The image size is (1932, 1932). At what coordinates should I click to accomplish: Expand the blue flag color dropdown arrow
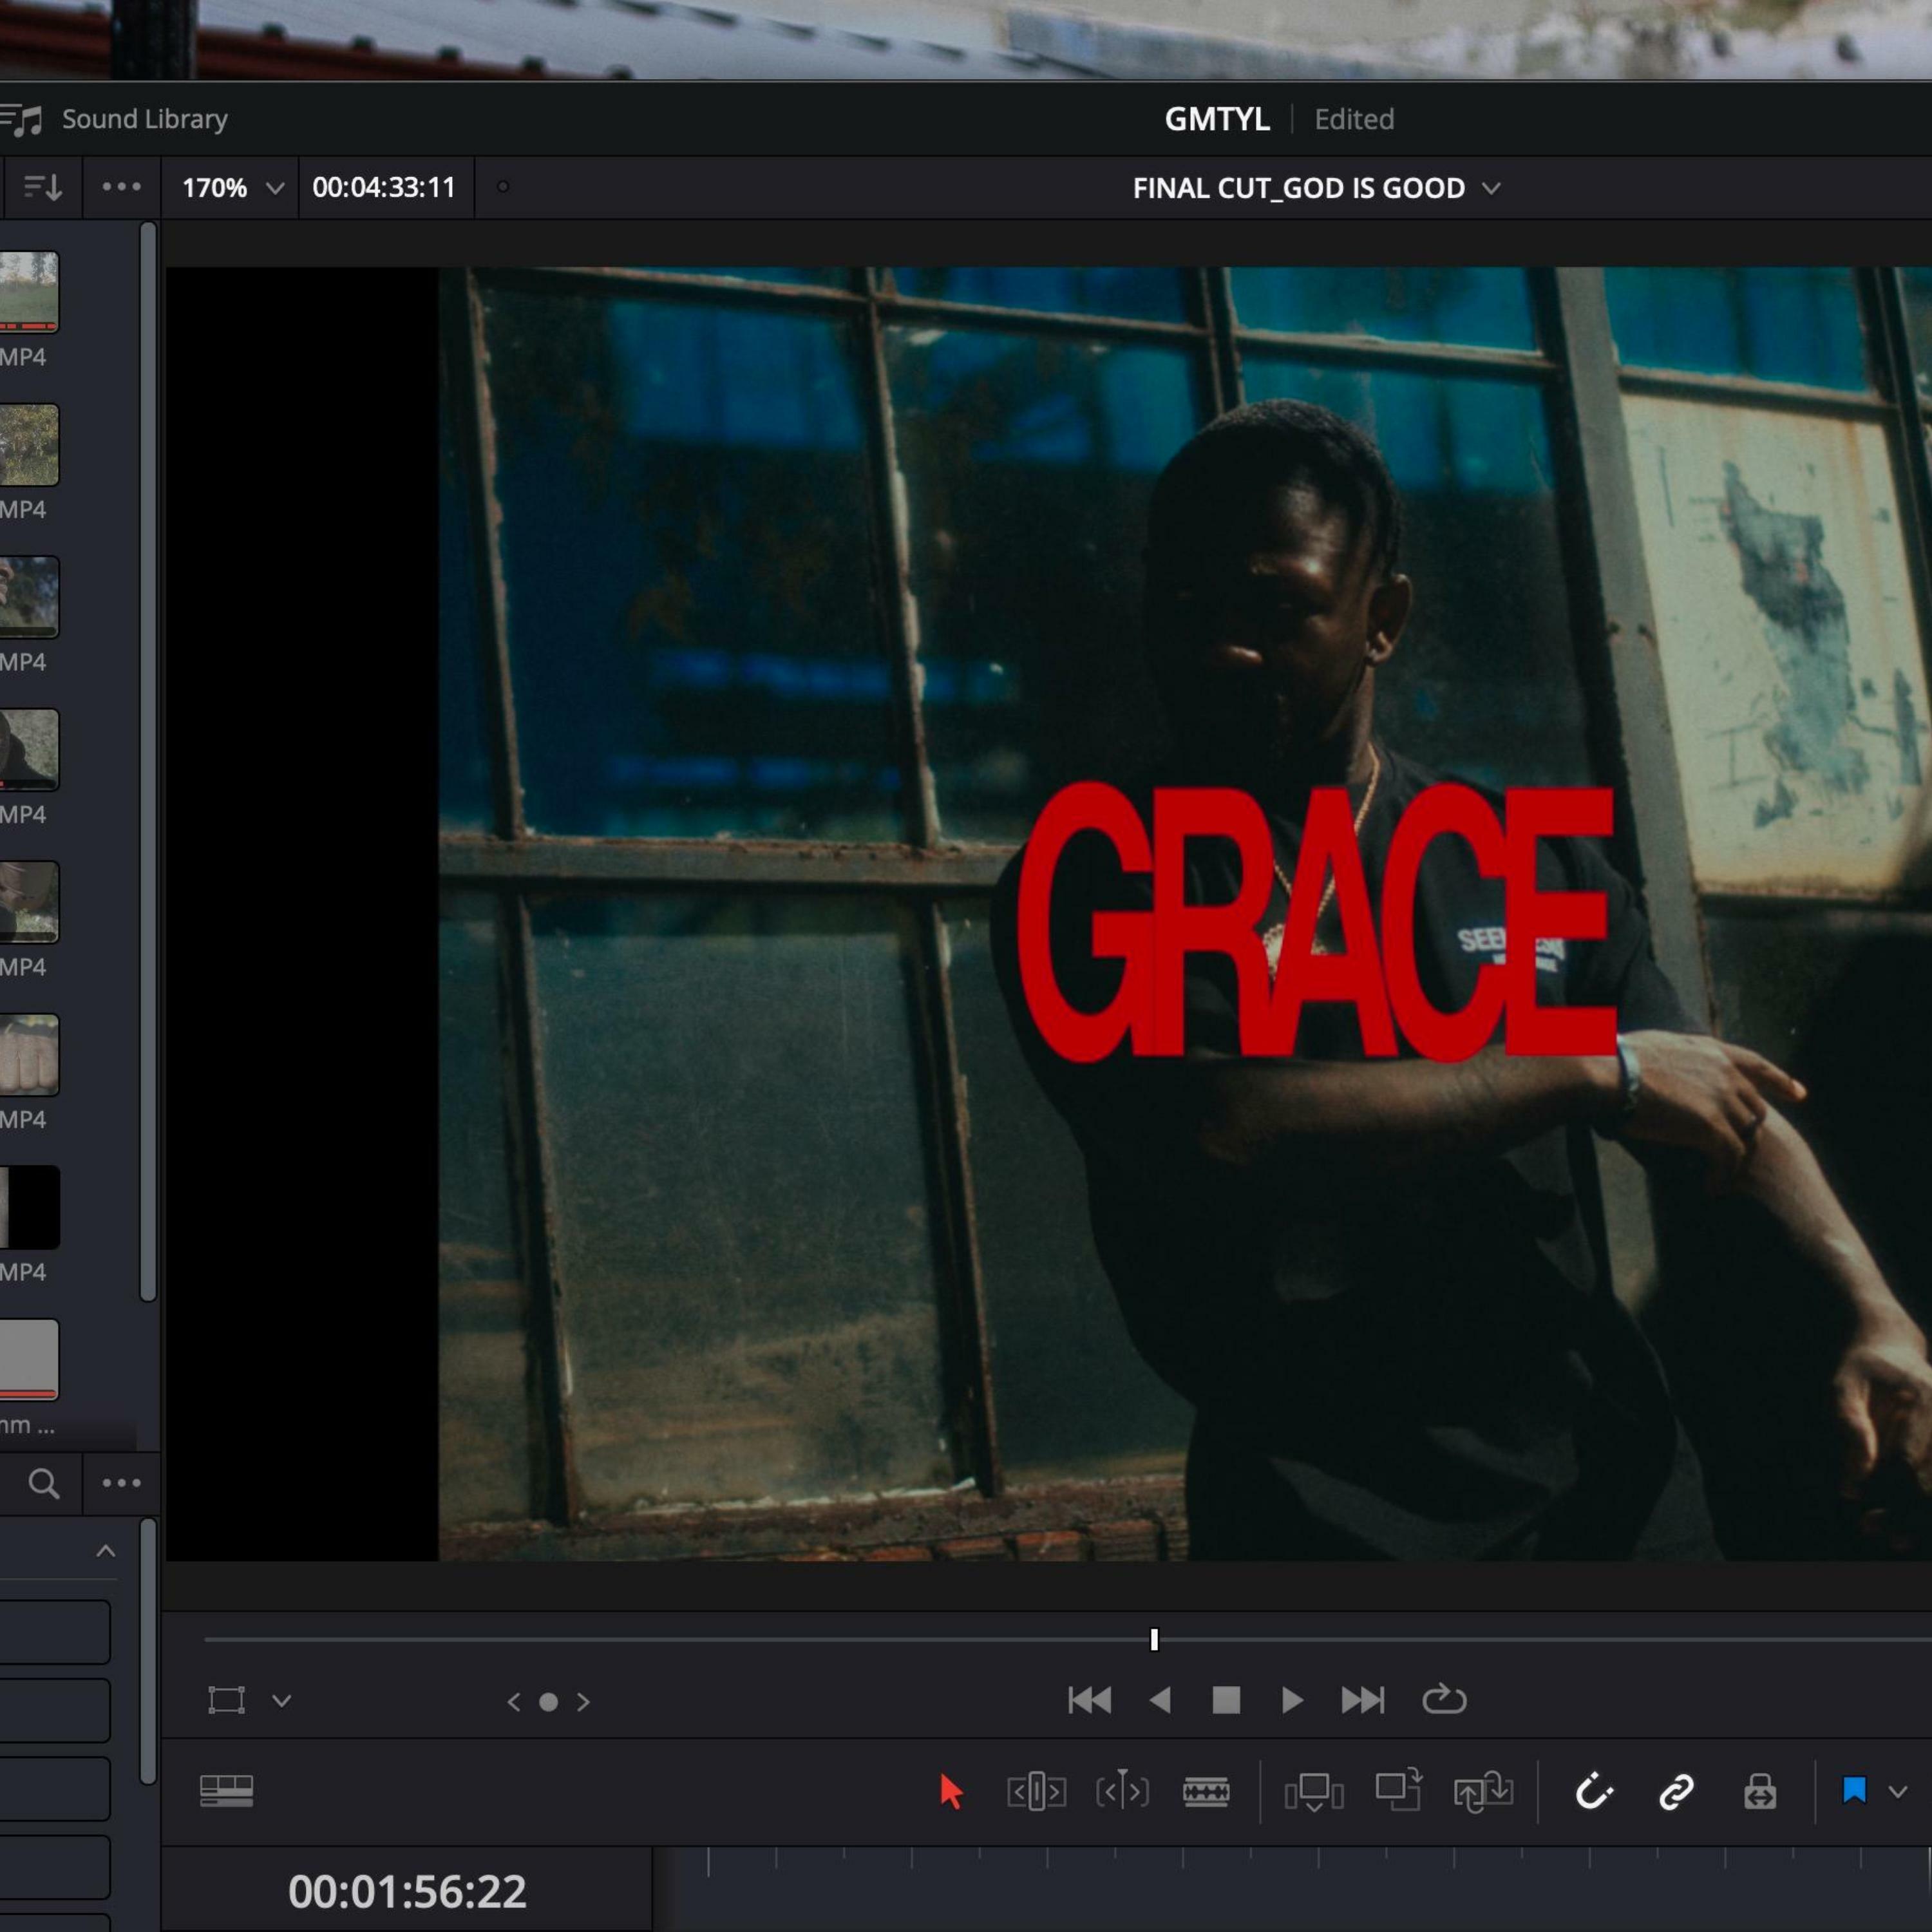click(x=1898, y=1792)
